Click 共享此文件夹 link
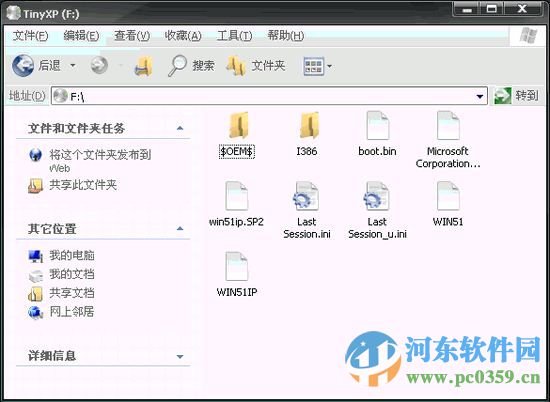550x402 pixels. pos(83,185)
